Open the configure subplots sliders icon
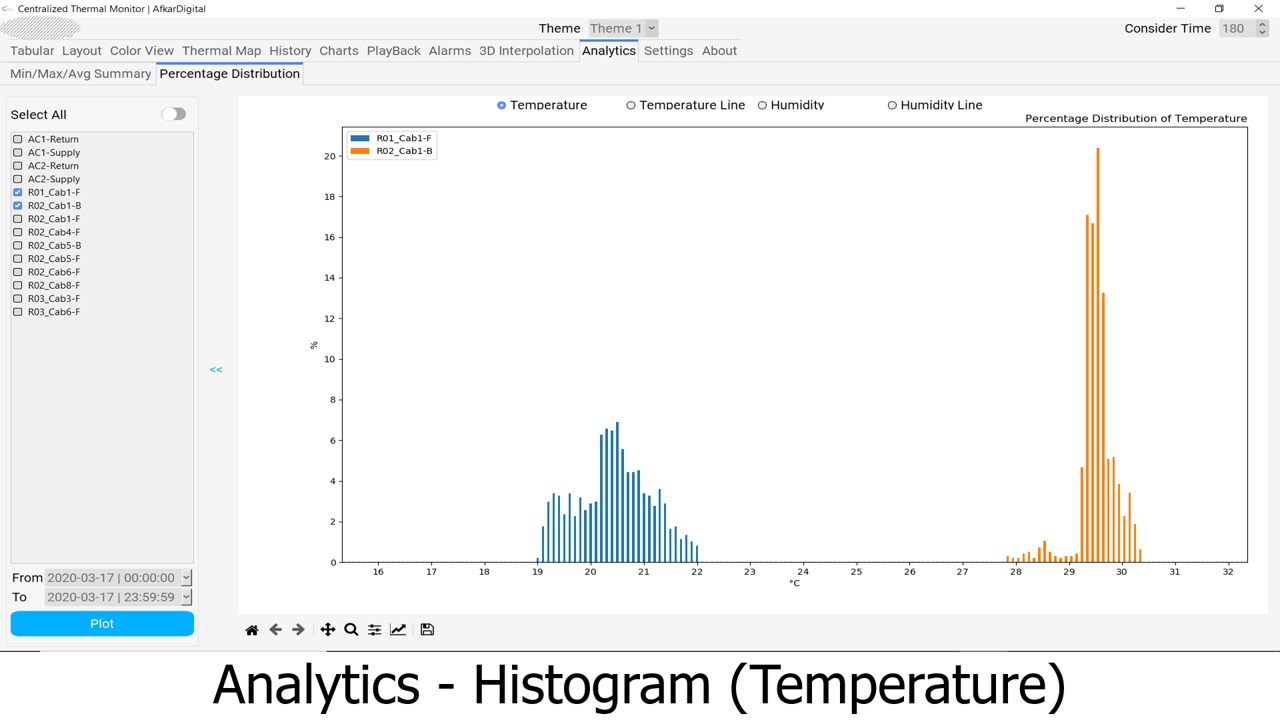Viewport: 1280px width, 720px height. point(374,630)
